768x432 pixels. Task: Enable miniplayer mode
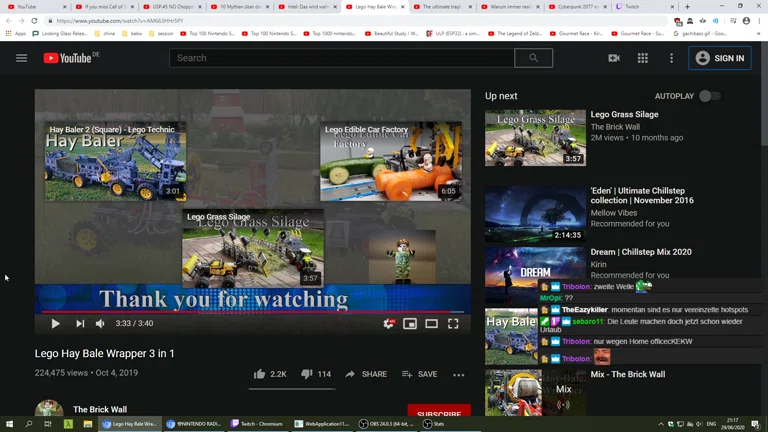410,323
